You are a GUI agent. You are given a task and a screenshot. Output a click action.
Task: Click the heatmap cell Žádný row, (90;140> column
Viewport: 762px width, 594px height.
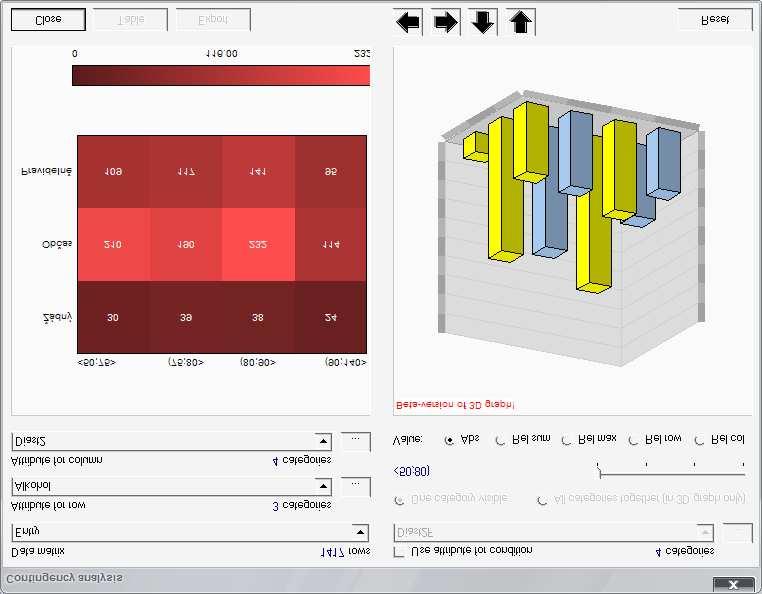tap(330, 317)
